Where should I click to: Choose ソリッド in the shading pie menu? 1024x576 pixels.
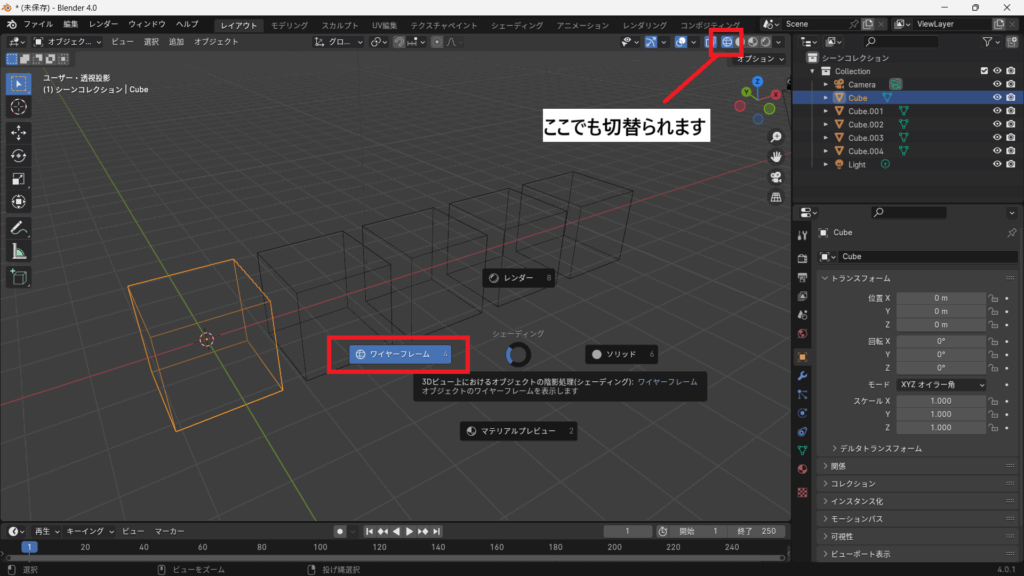[x=622, y=354]
